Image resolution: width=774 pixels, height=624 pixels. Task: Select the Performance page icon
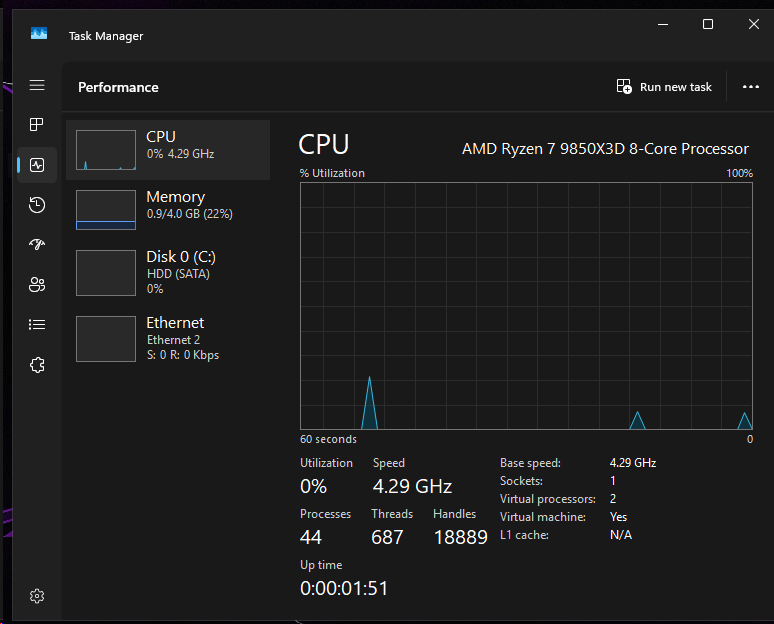(x=37, y=165)
